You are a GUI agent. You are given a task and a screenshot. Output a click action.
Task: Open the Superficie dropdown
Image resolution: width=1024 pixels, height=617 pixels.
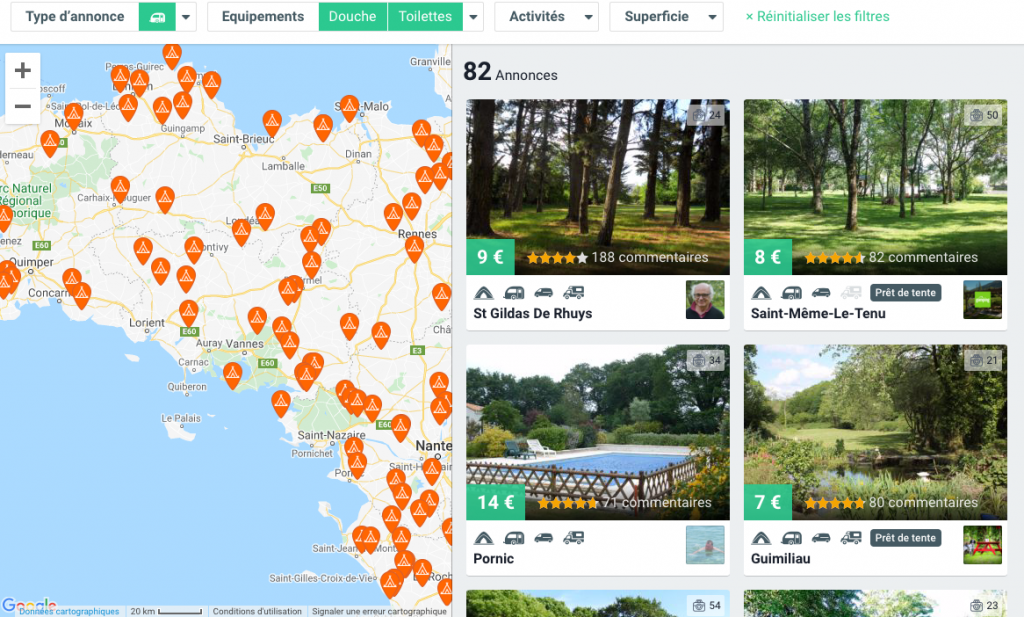(666, 17)
